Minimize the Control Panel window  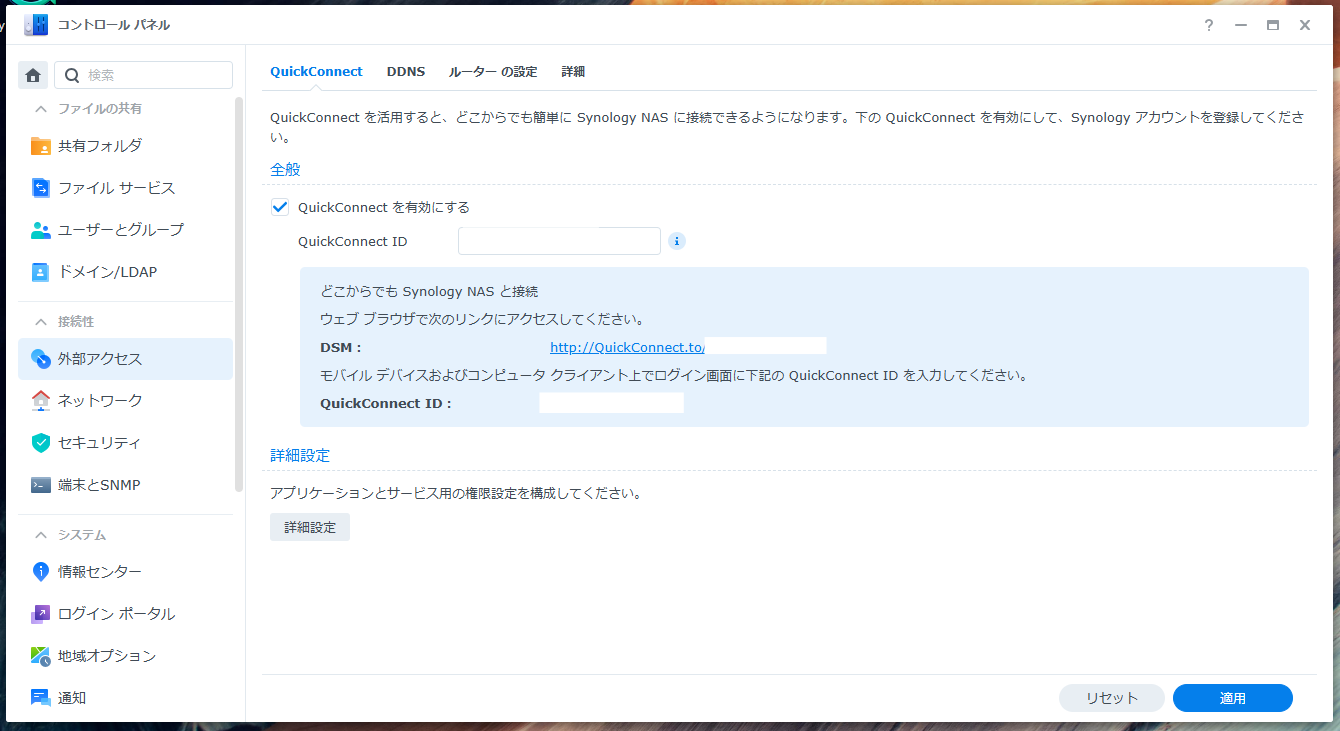point(1241,25)
